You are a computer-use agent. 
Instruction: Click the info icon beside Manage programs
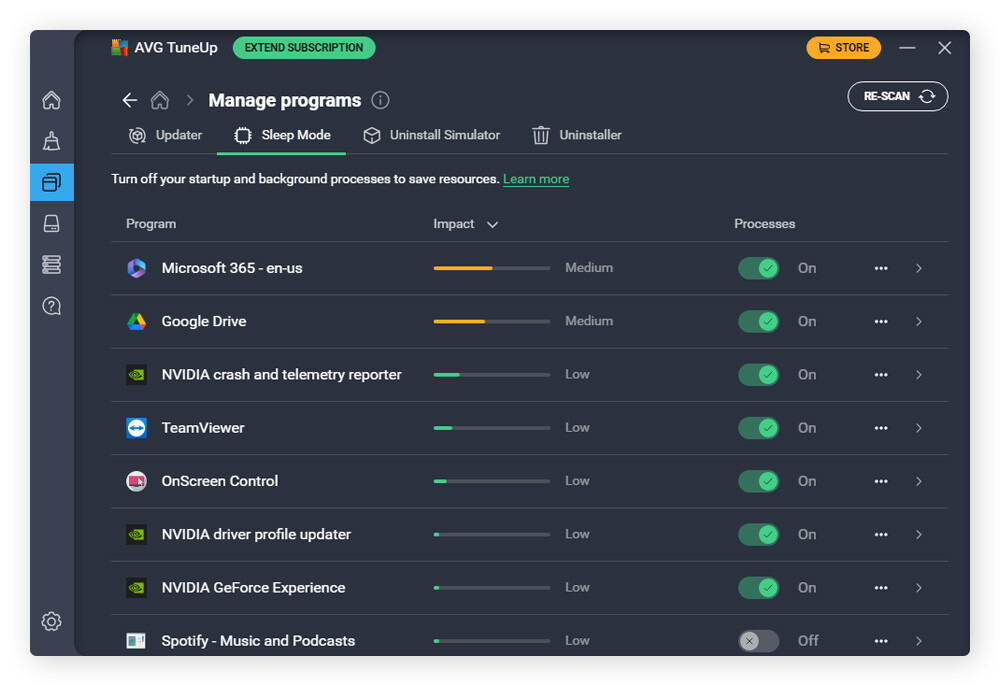click(380, 100)
